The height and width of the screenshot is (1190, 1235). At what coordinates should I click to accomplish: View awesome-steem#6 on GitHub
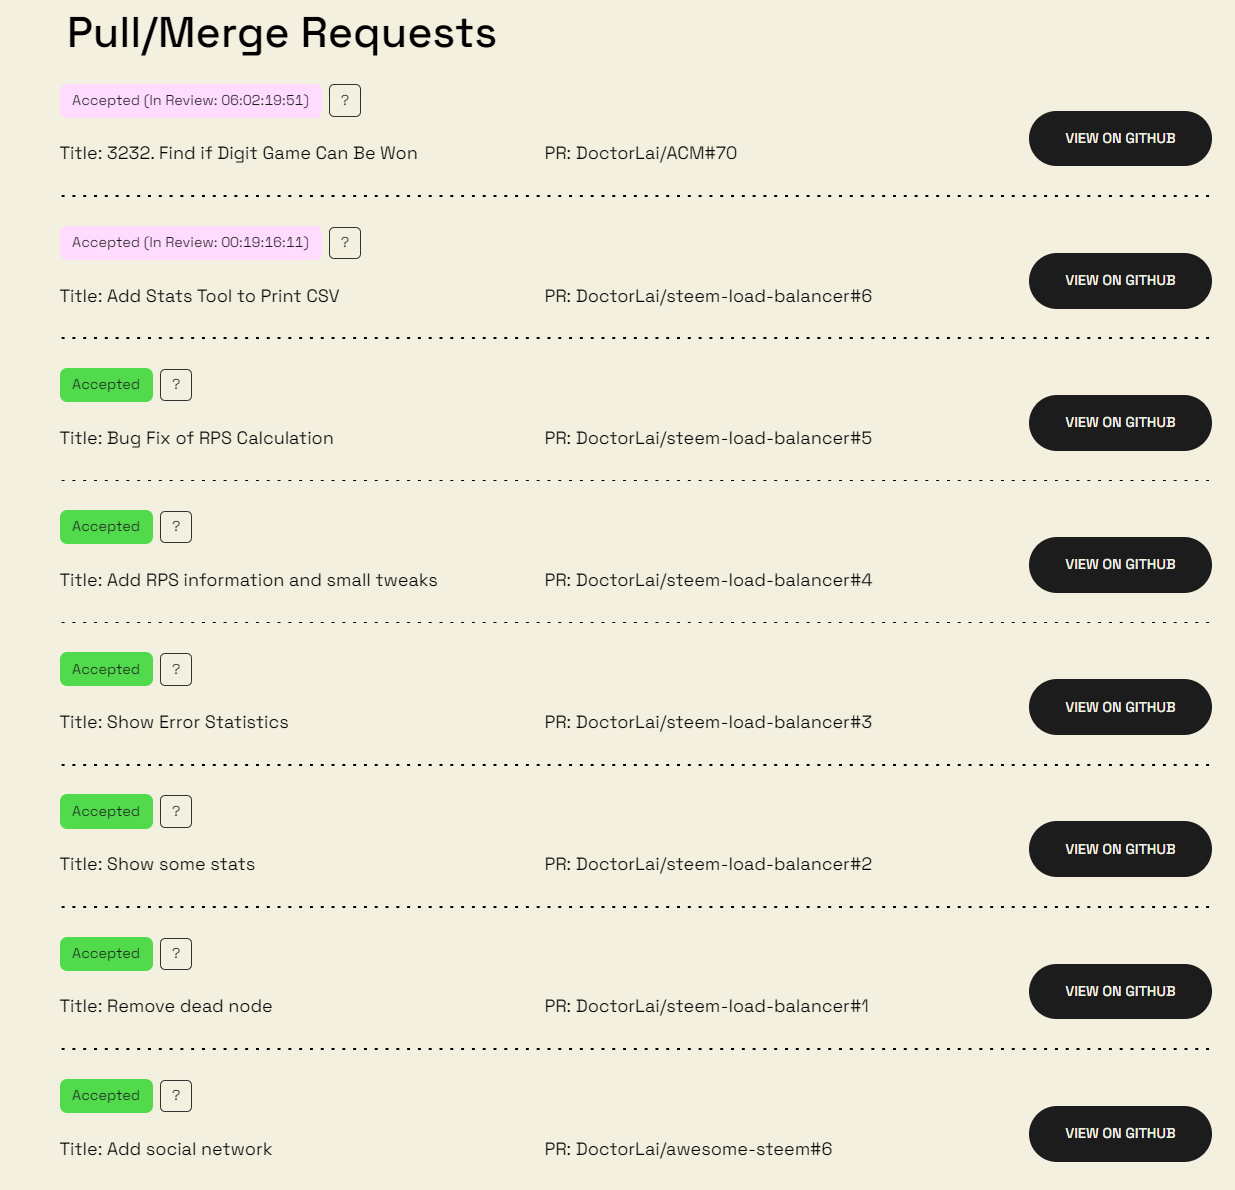(1120, 1134)
